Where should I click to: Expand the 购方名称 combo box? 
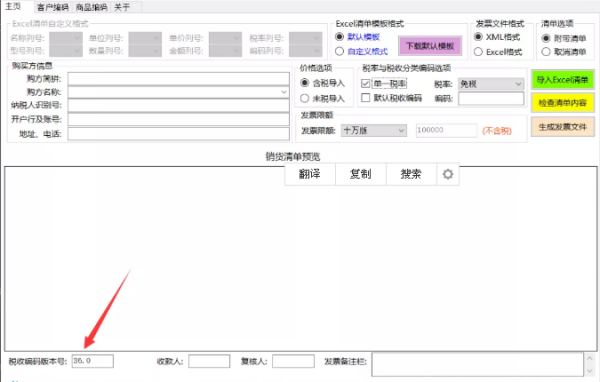[284, 92]
